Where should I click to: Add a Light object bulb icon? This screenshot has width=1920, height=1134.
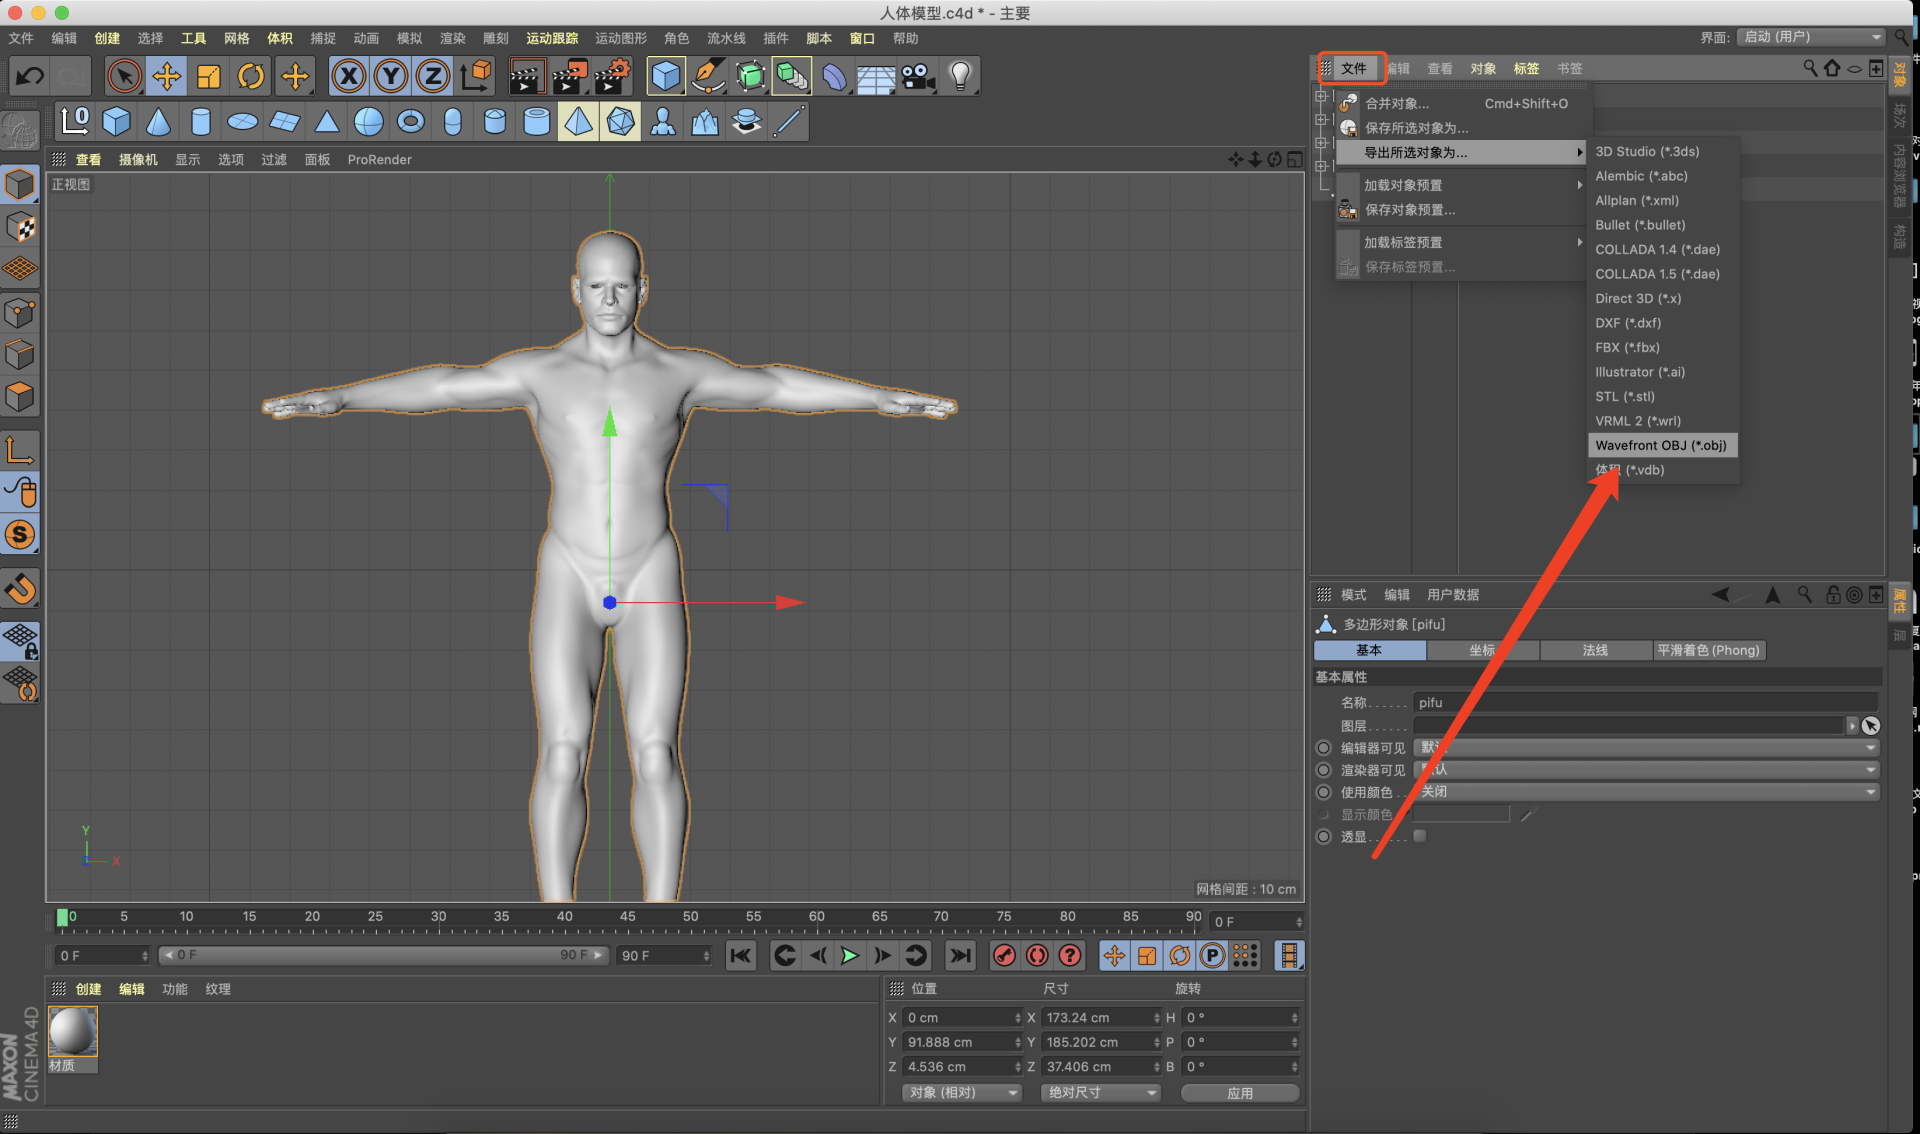(960, 76)
